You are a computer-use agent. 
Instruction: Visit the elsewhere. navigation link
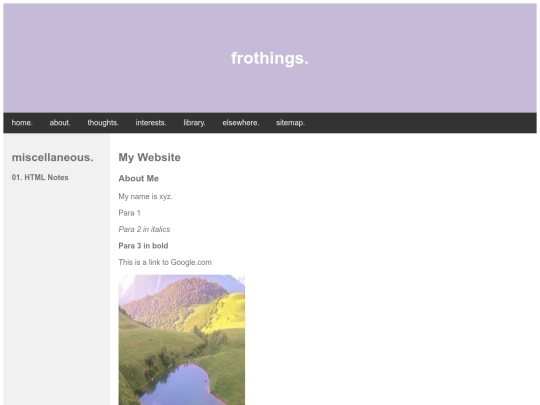pos(241,123)
